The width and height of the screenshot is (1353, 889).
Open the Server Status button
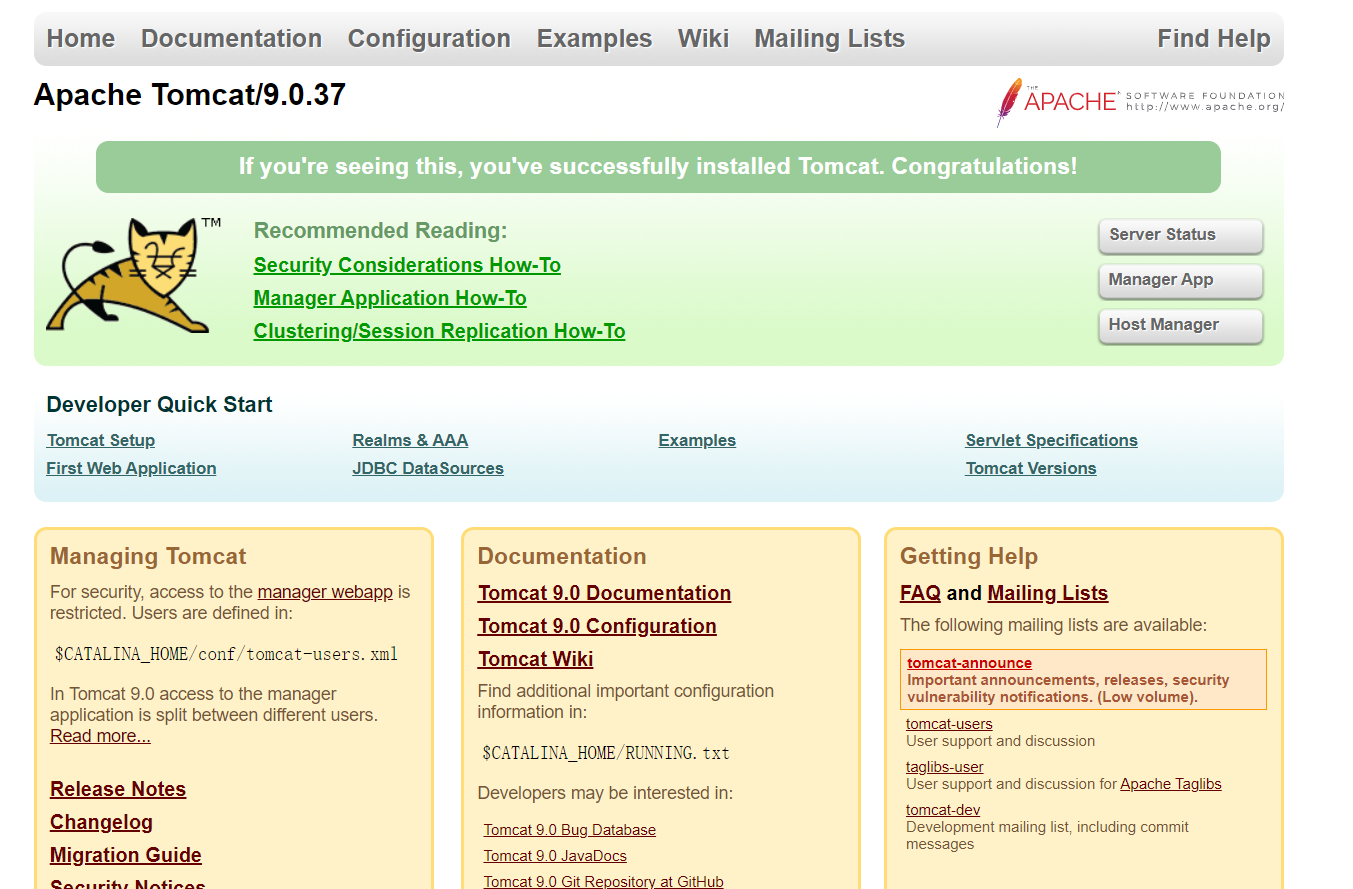tap(1180, 236)
